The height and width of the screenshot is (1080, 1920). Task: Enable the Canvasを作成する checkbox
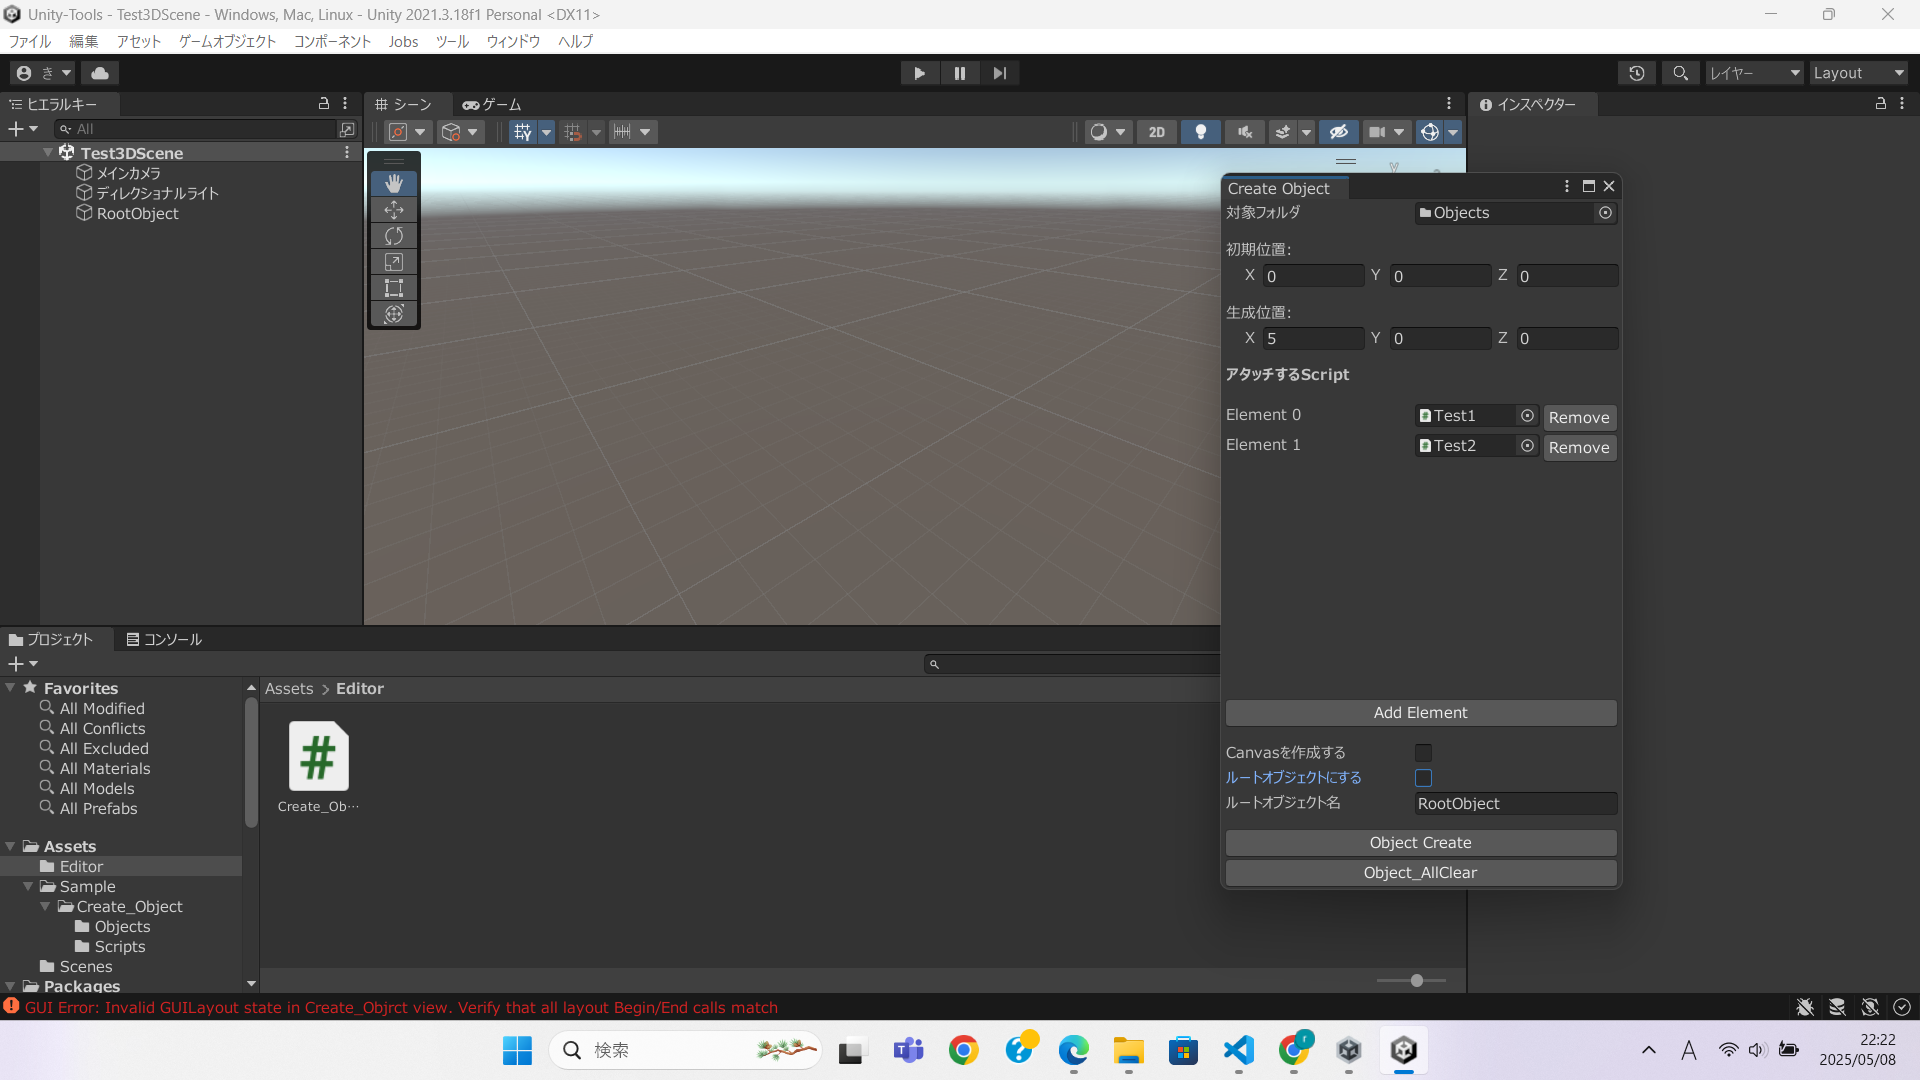[1423, 753]
